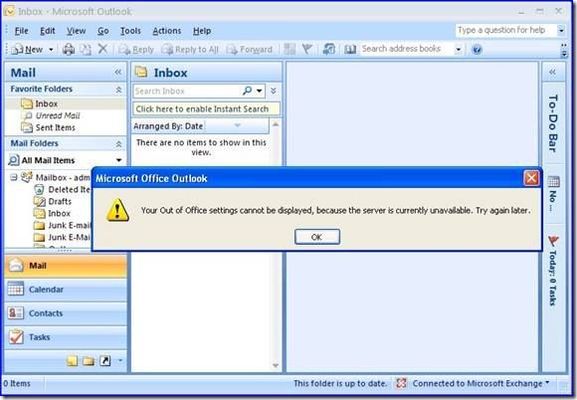The height and width of the screenshot is (400, 577).
Task: Open the Edit menu
Action: click(47, 31)
